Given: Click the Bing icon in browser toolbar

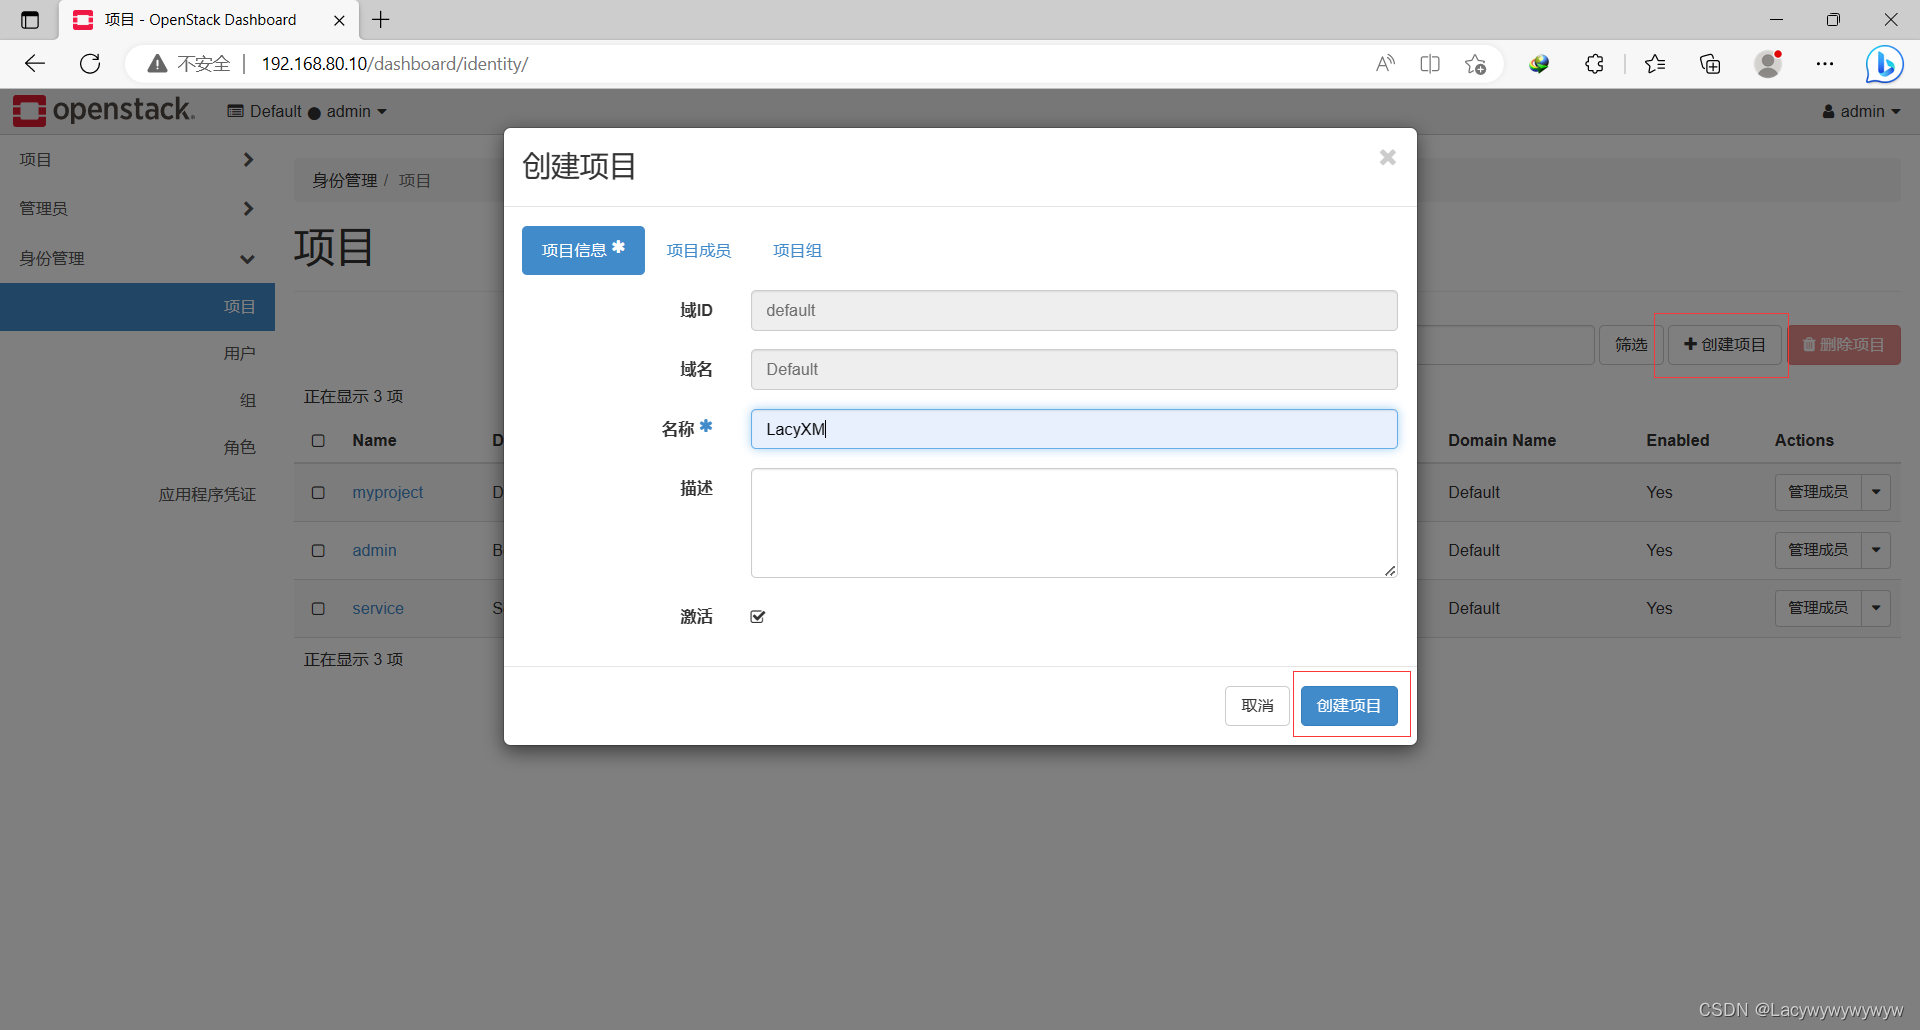Looking at the screenshot, I should [1884, 63].
